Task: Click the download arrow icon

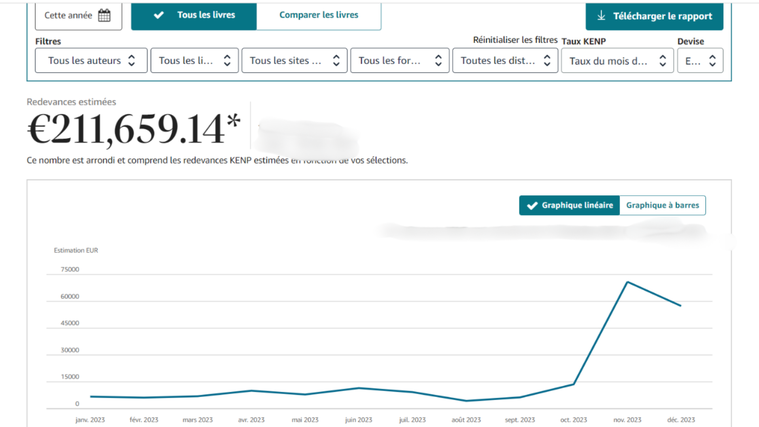Action: 601,16
